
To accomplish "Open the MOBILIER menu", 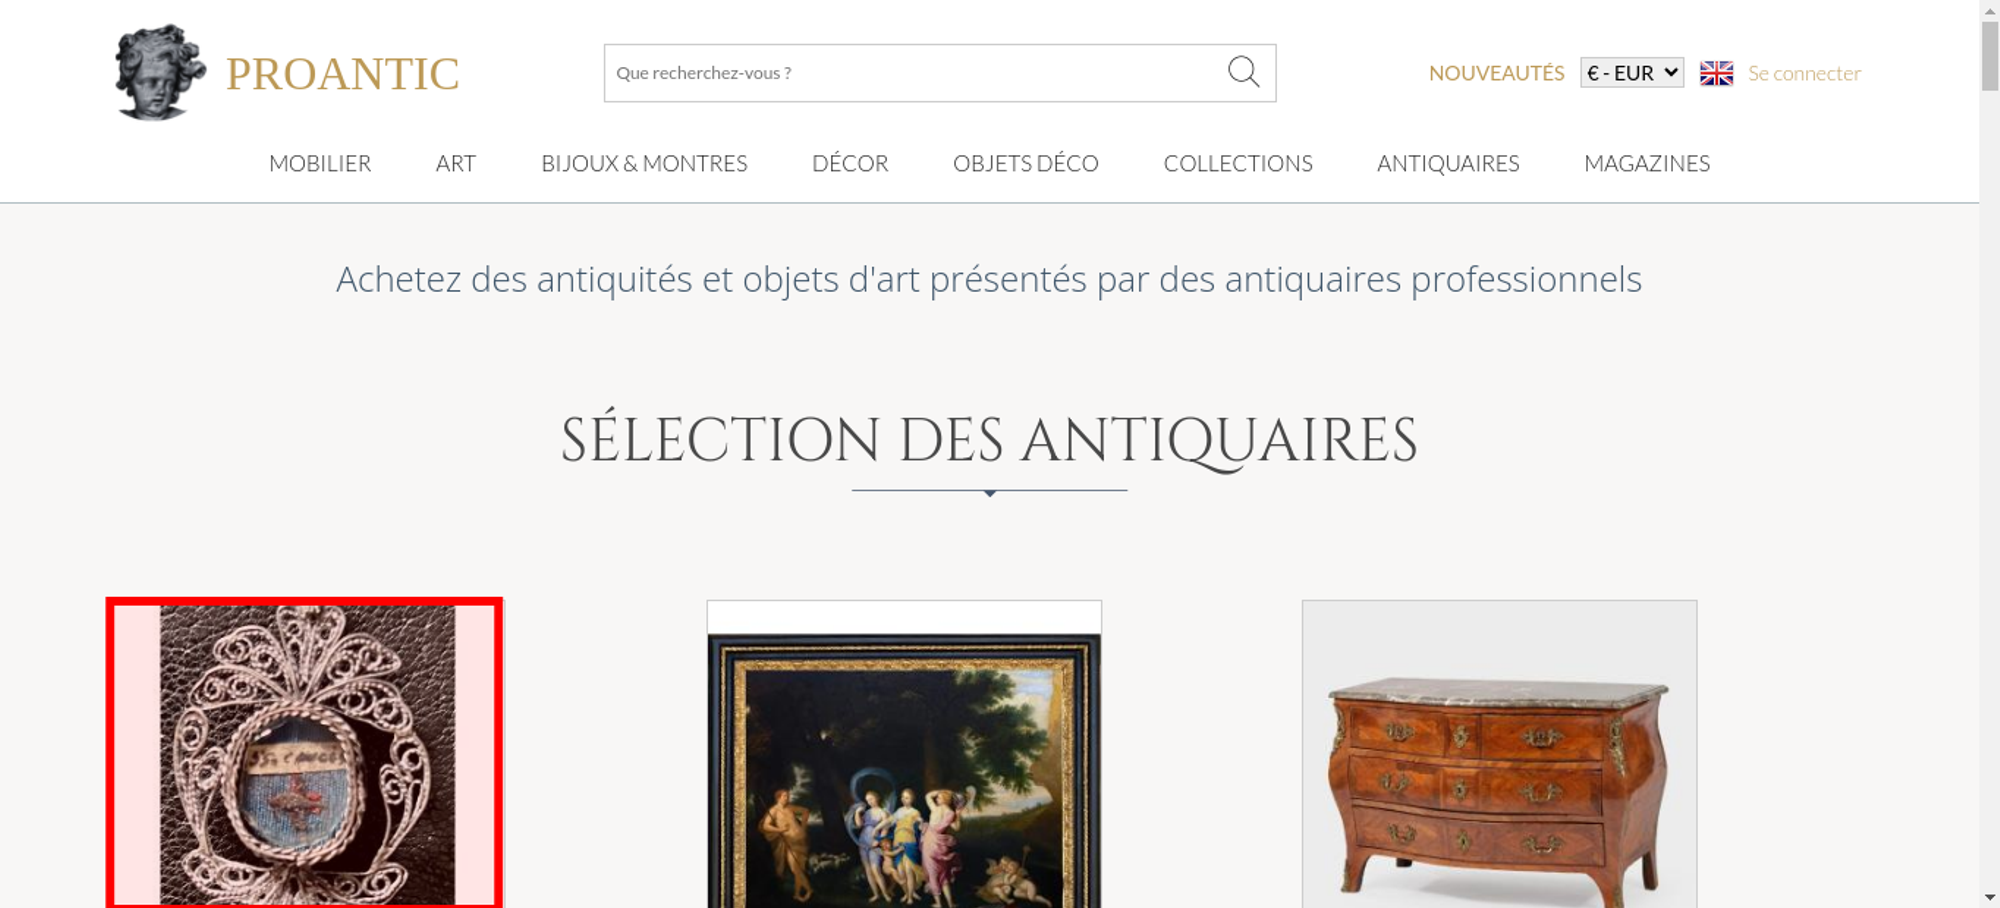I will pos(320,163).
